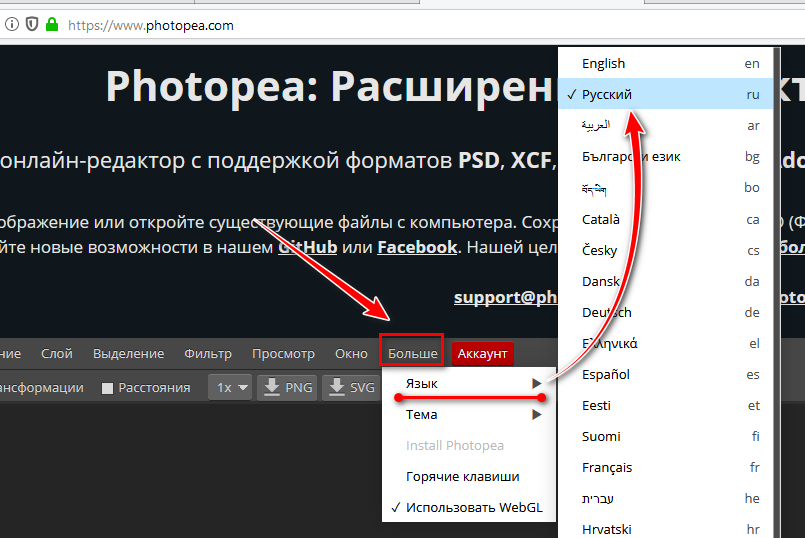Open the Слой menu
The image size is (805, 538).
click(56, 354)
